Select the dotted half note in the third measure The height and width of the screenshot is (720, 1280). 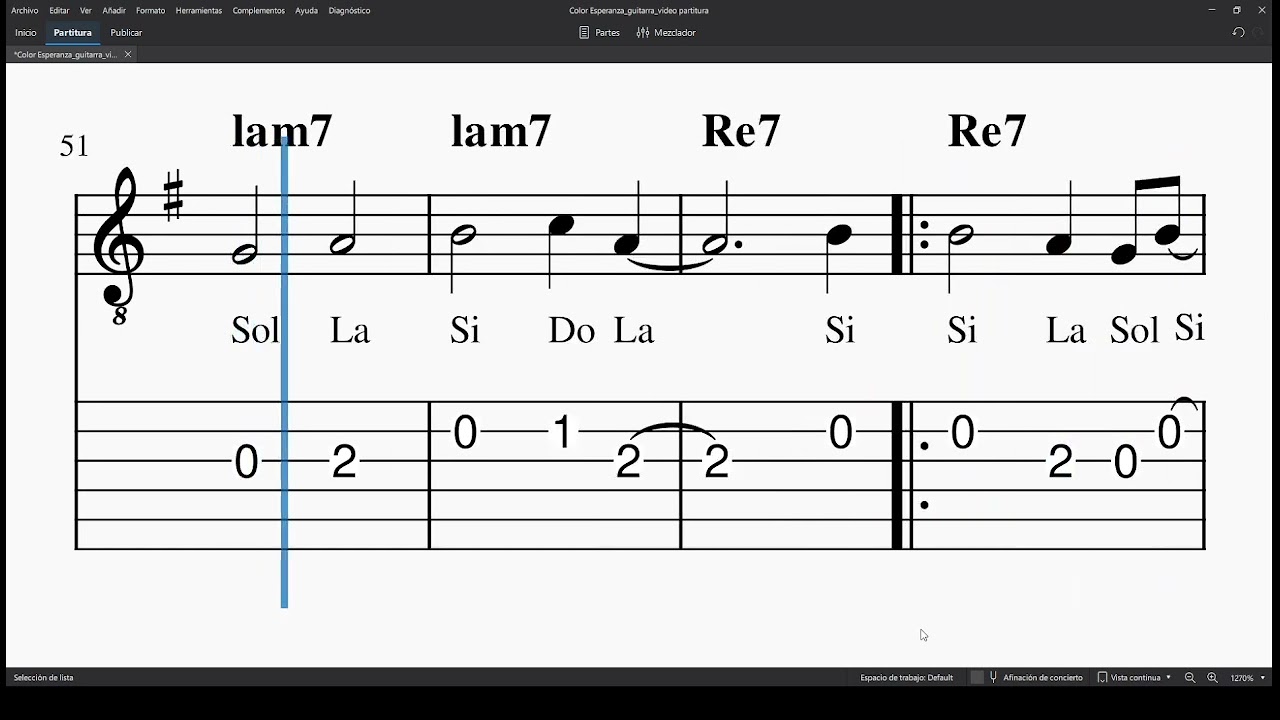pyautogui.click(x=716, y=243)
